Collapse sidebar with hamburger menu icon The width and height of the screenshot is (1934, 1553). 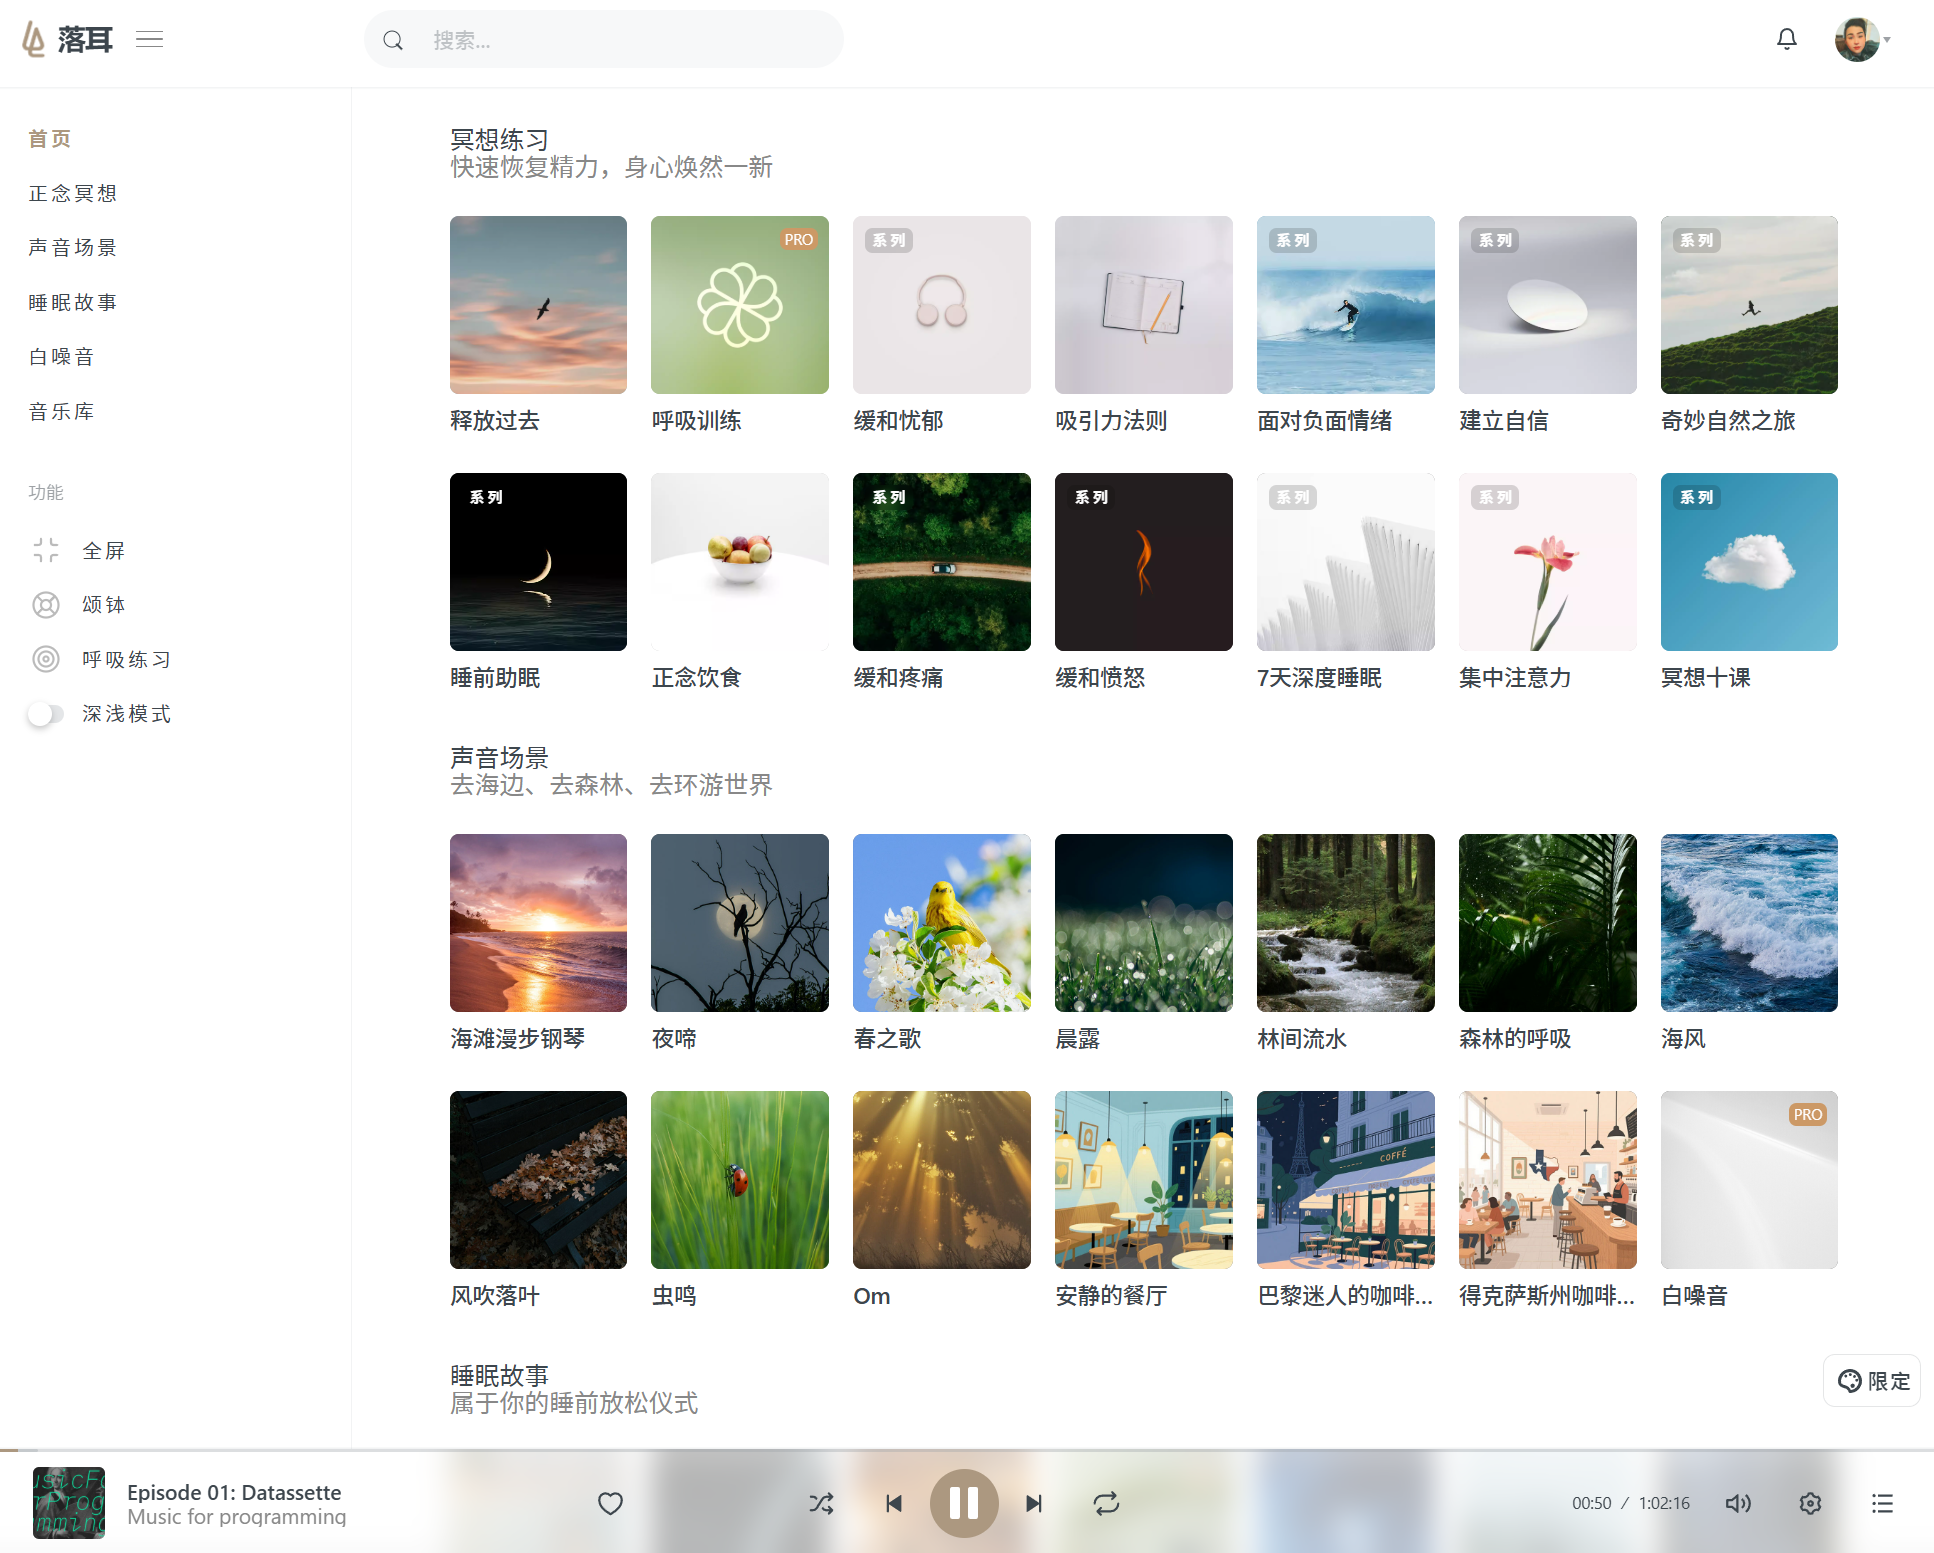coord(150,40)
